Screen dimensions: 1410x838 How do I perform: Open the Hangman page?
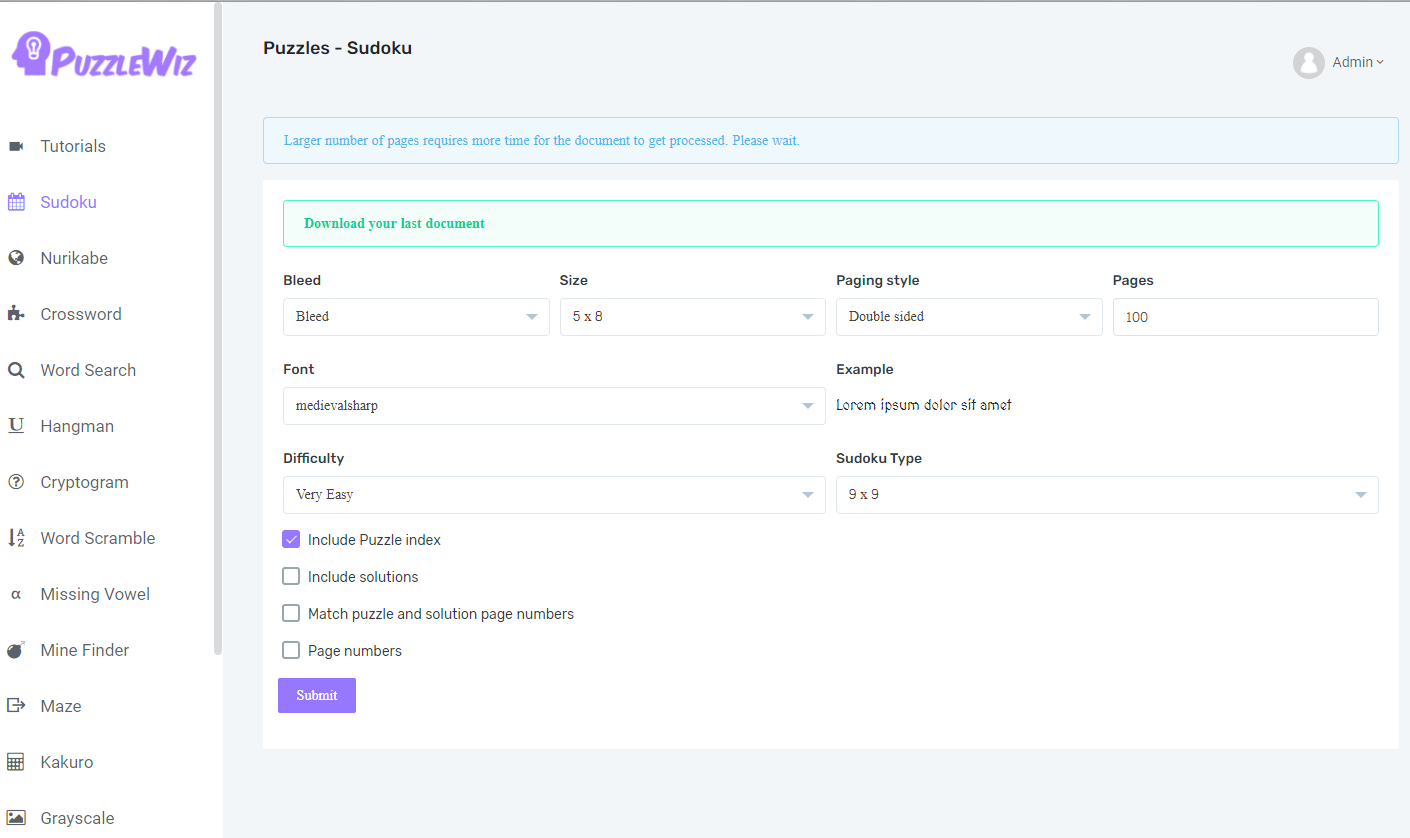[x=77, y=426]
